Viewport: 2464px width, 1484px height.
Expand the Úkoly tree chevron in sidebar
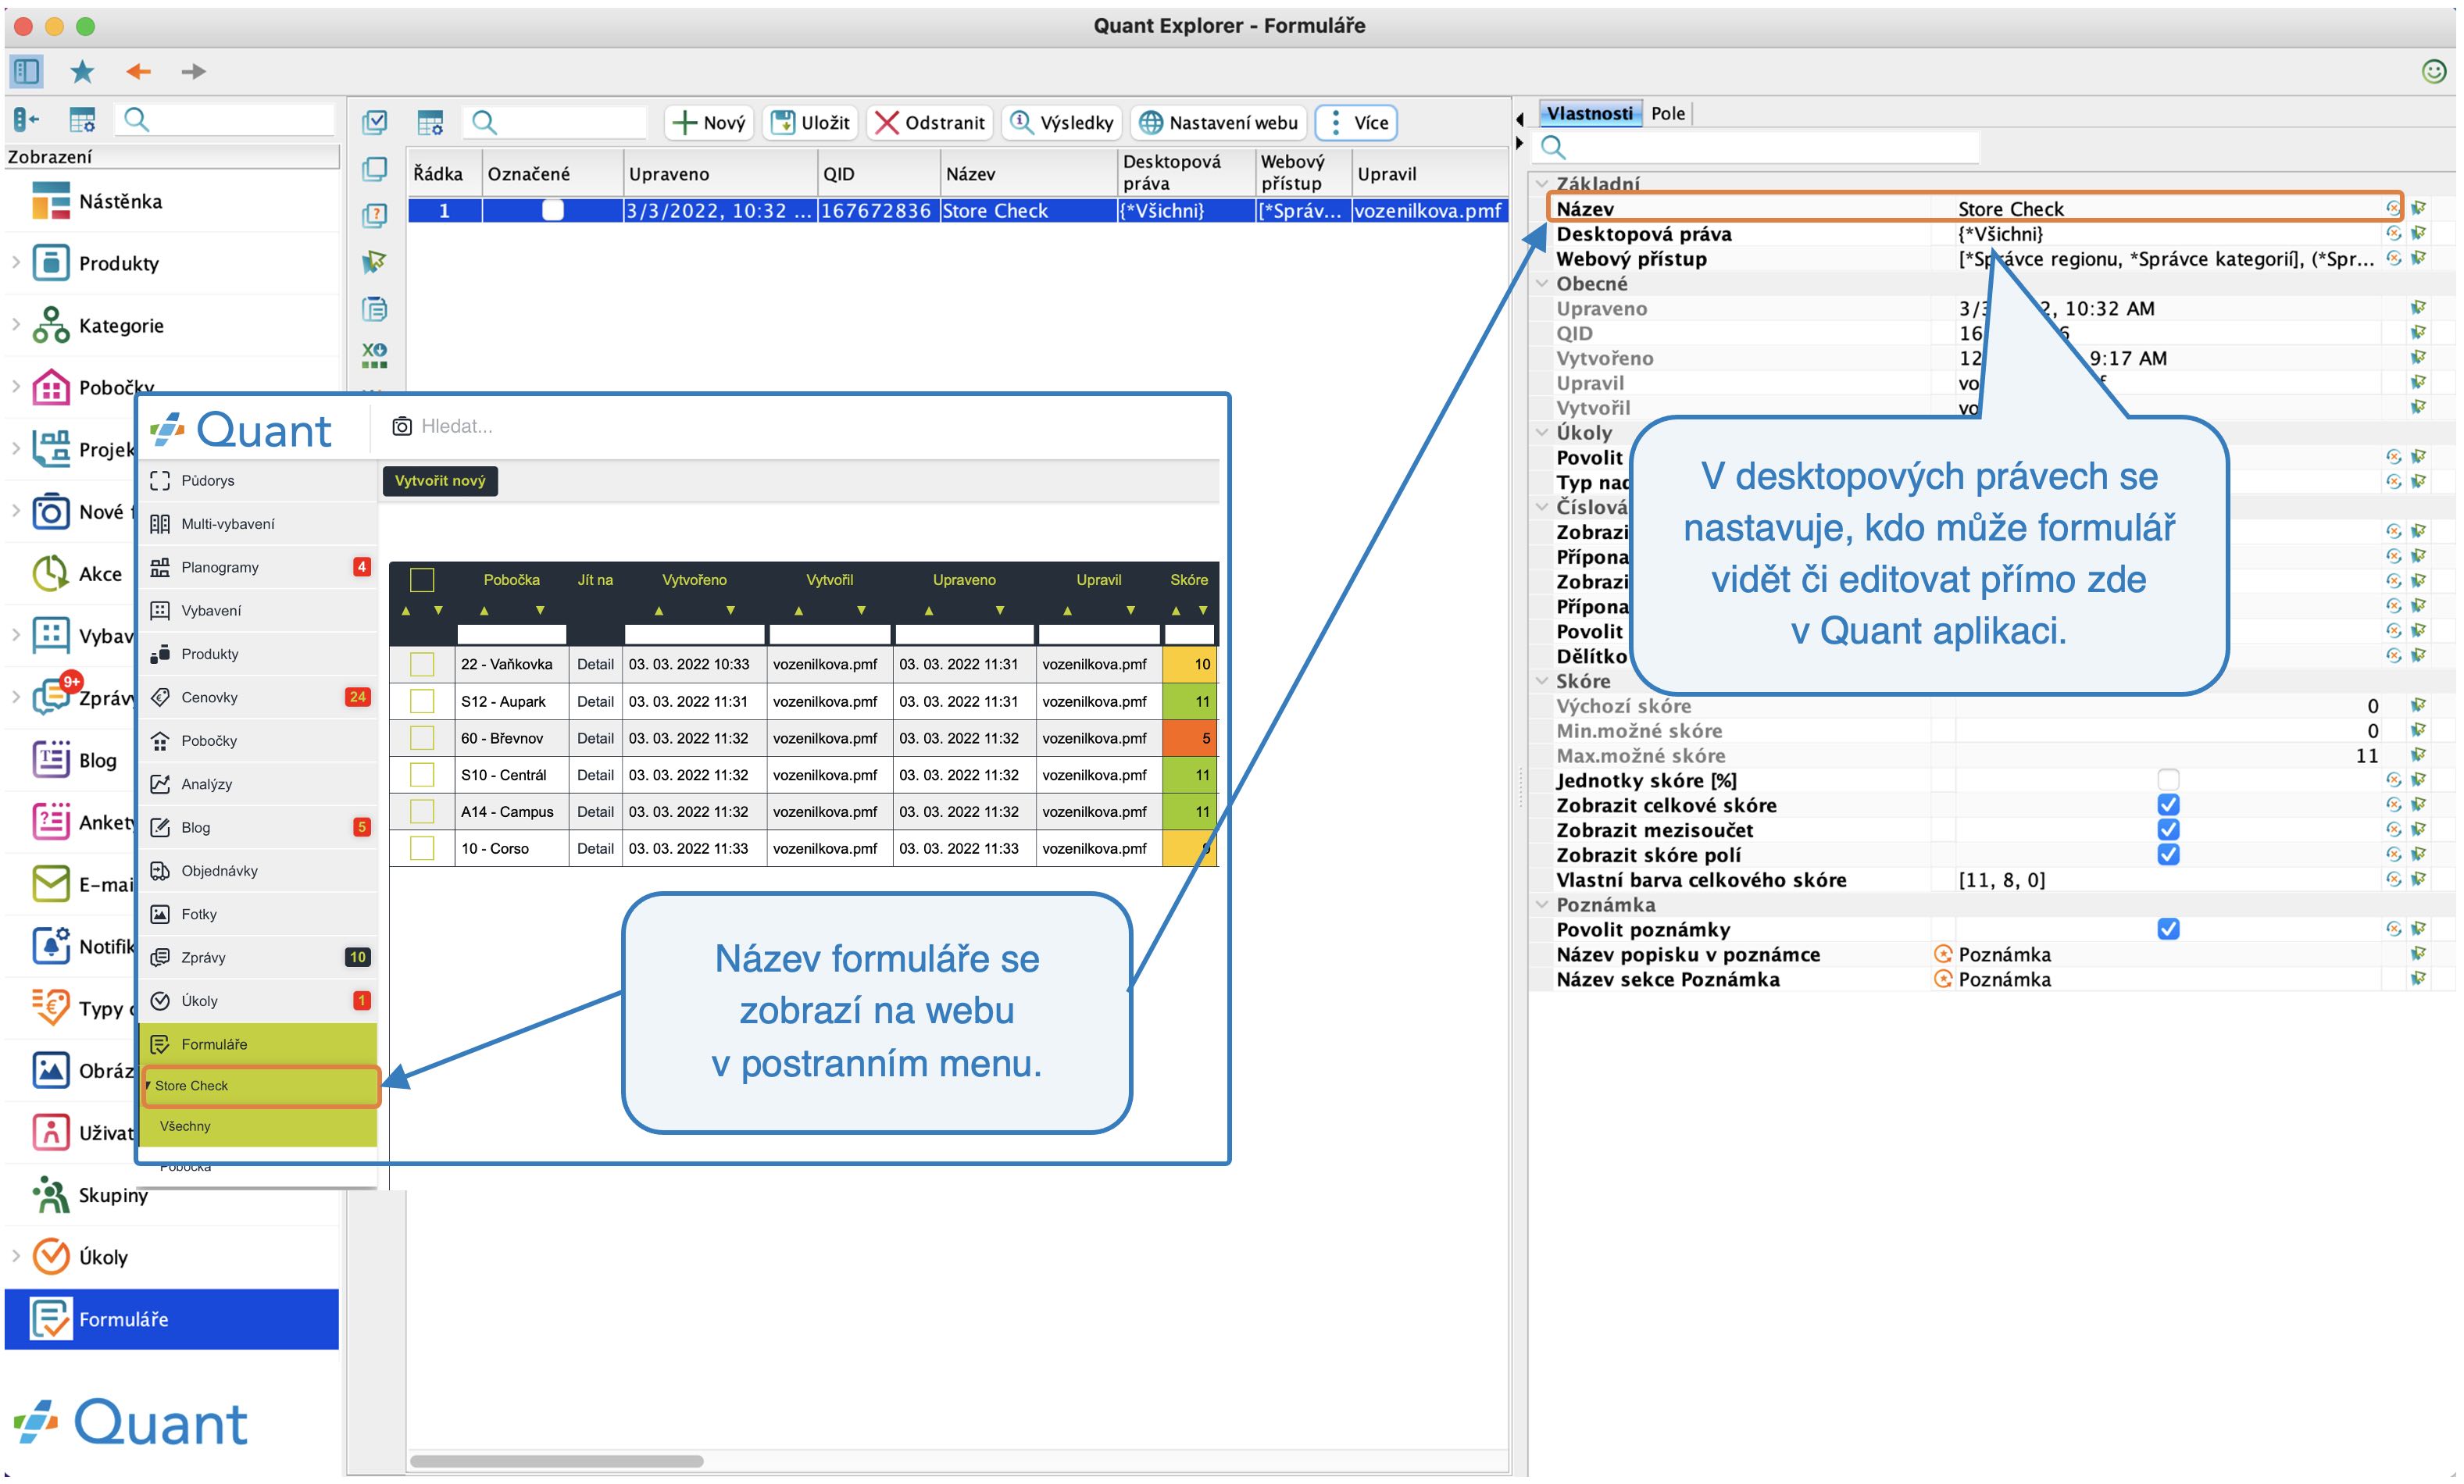[x=16, y=1256]
